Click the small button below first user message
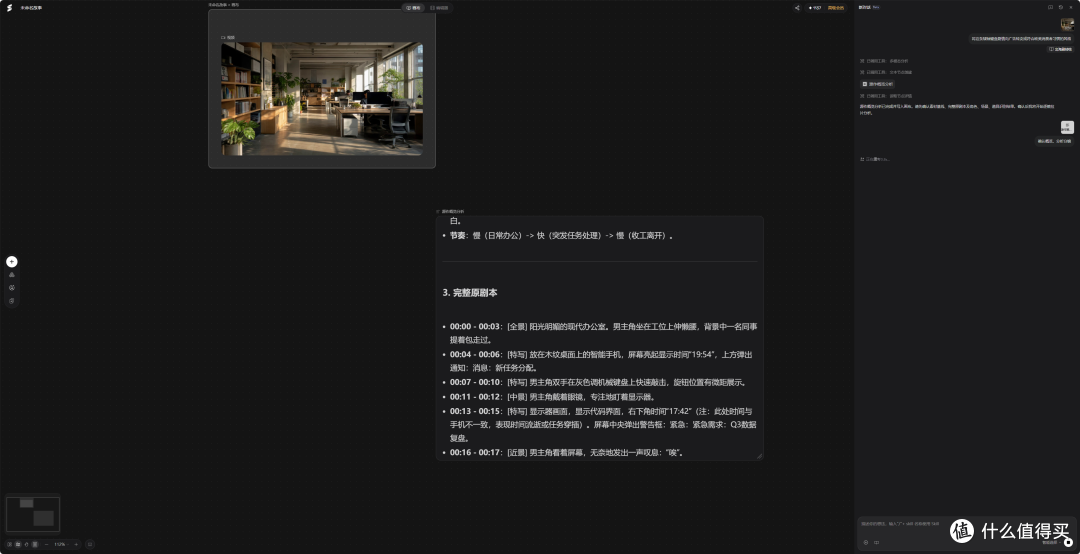Viewport: 1080px width, 554px height. coord(1060,50)
